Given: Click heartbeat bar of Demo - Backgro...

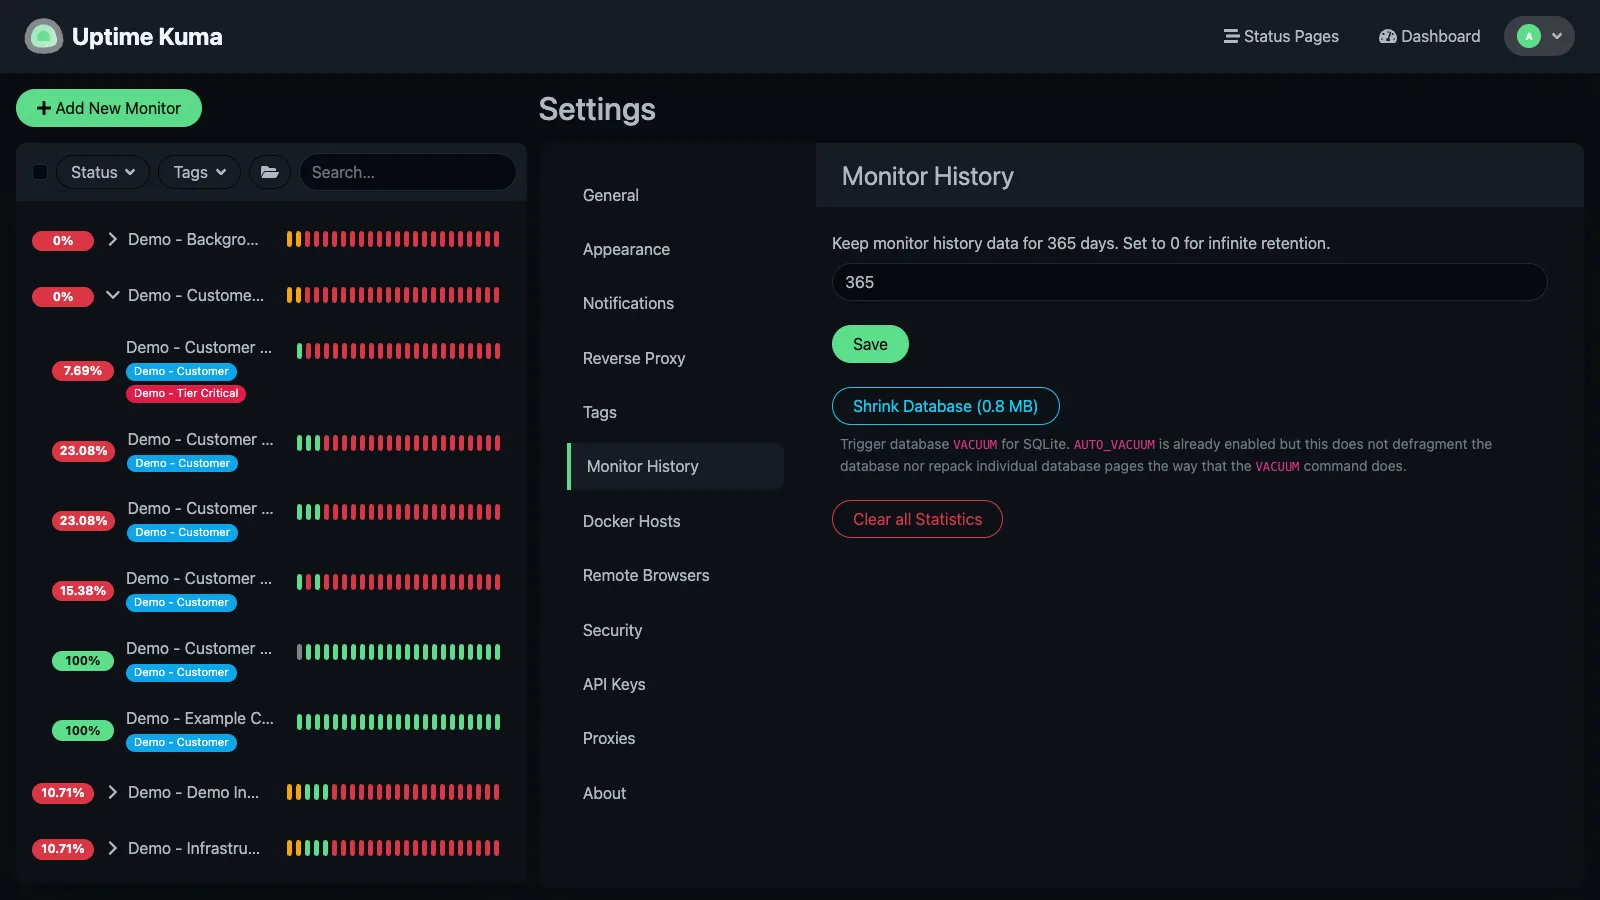Looking at the screenshot, I should click(393, 239).
